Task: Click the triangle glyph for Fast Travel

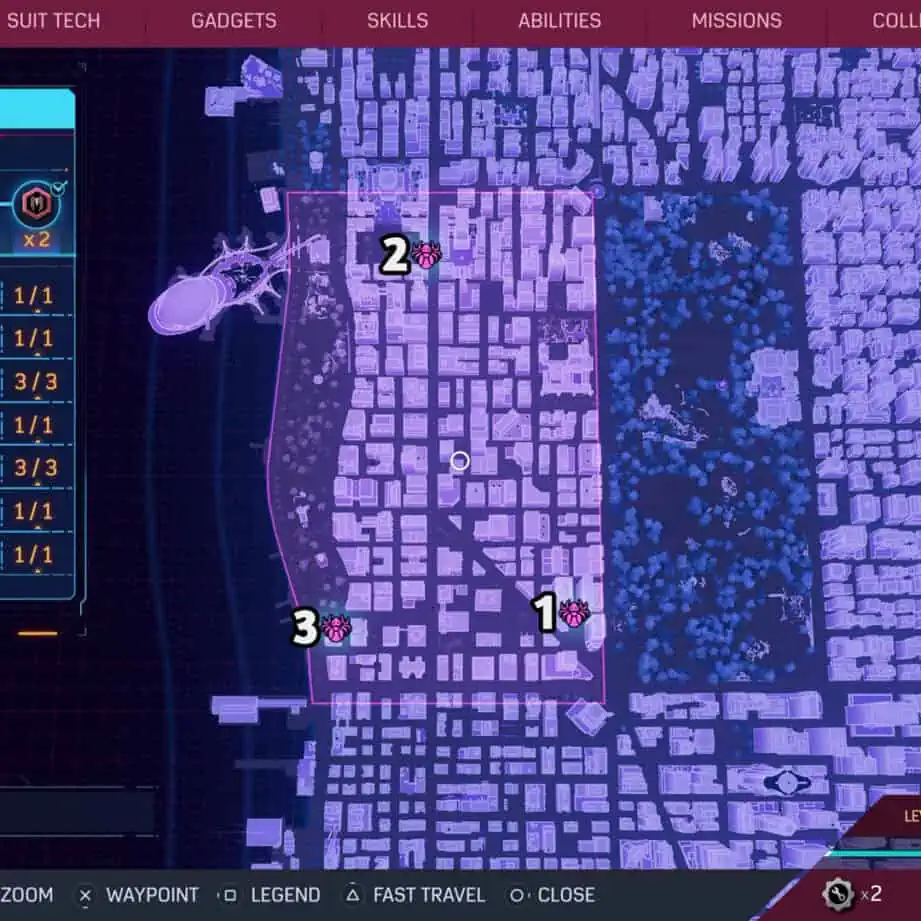Action: tap(352, 895)
